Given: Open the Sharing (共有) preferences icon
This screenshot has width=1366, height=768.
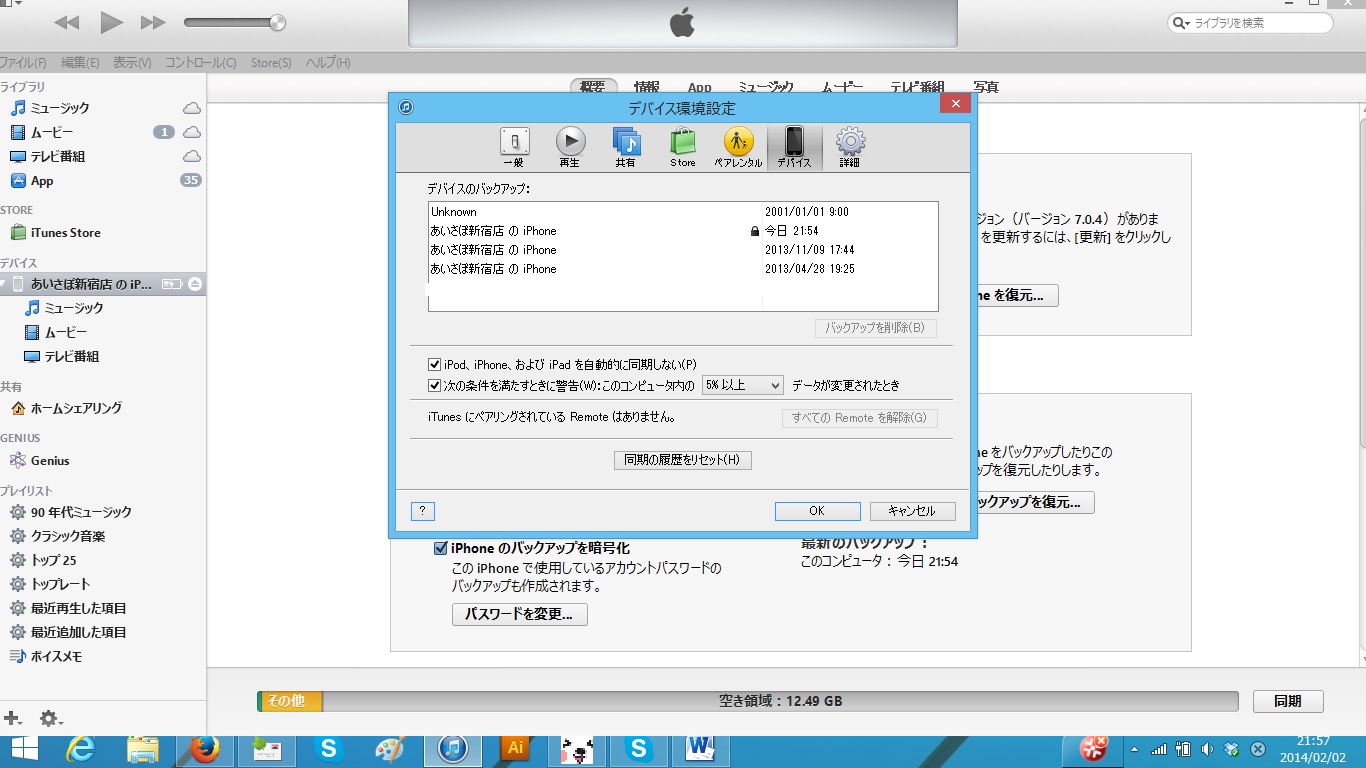Looking at the screenshot, I should 626,146.
